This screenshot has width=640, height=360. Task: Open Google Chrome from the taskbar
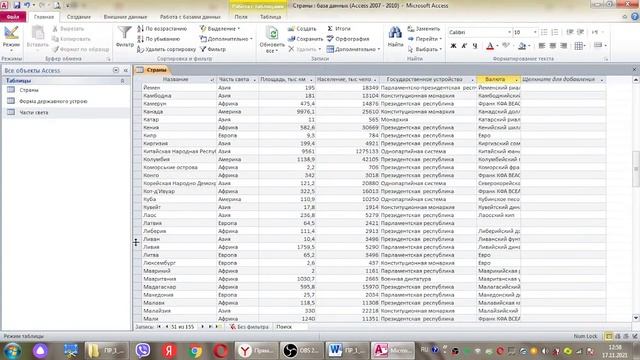click(195, 351)
